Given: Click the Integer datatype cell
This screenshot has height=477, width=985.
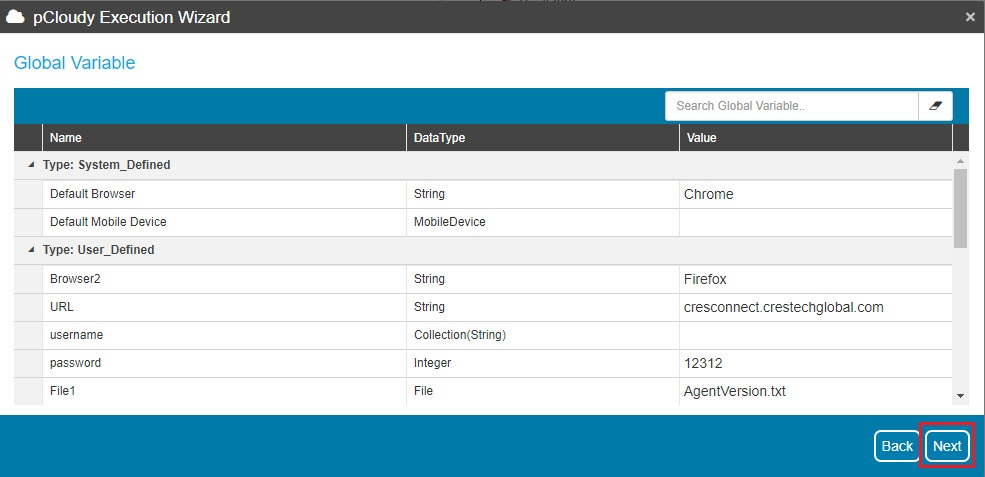Looking at the screenshot, I should [x=543, y=363].
